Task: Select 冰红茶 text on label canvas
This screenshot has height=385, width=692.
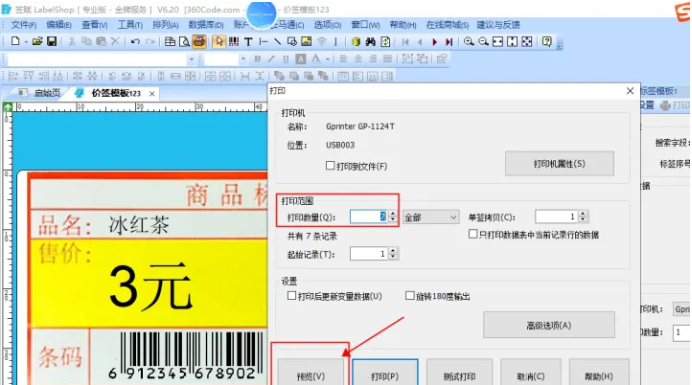Action: pyautogui.click(x=139, y=225)
